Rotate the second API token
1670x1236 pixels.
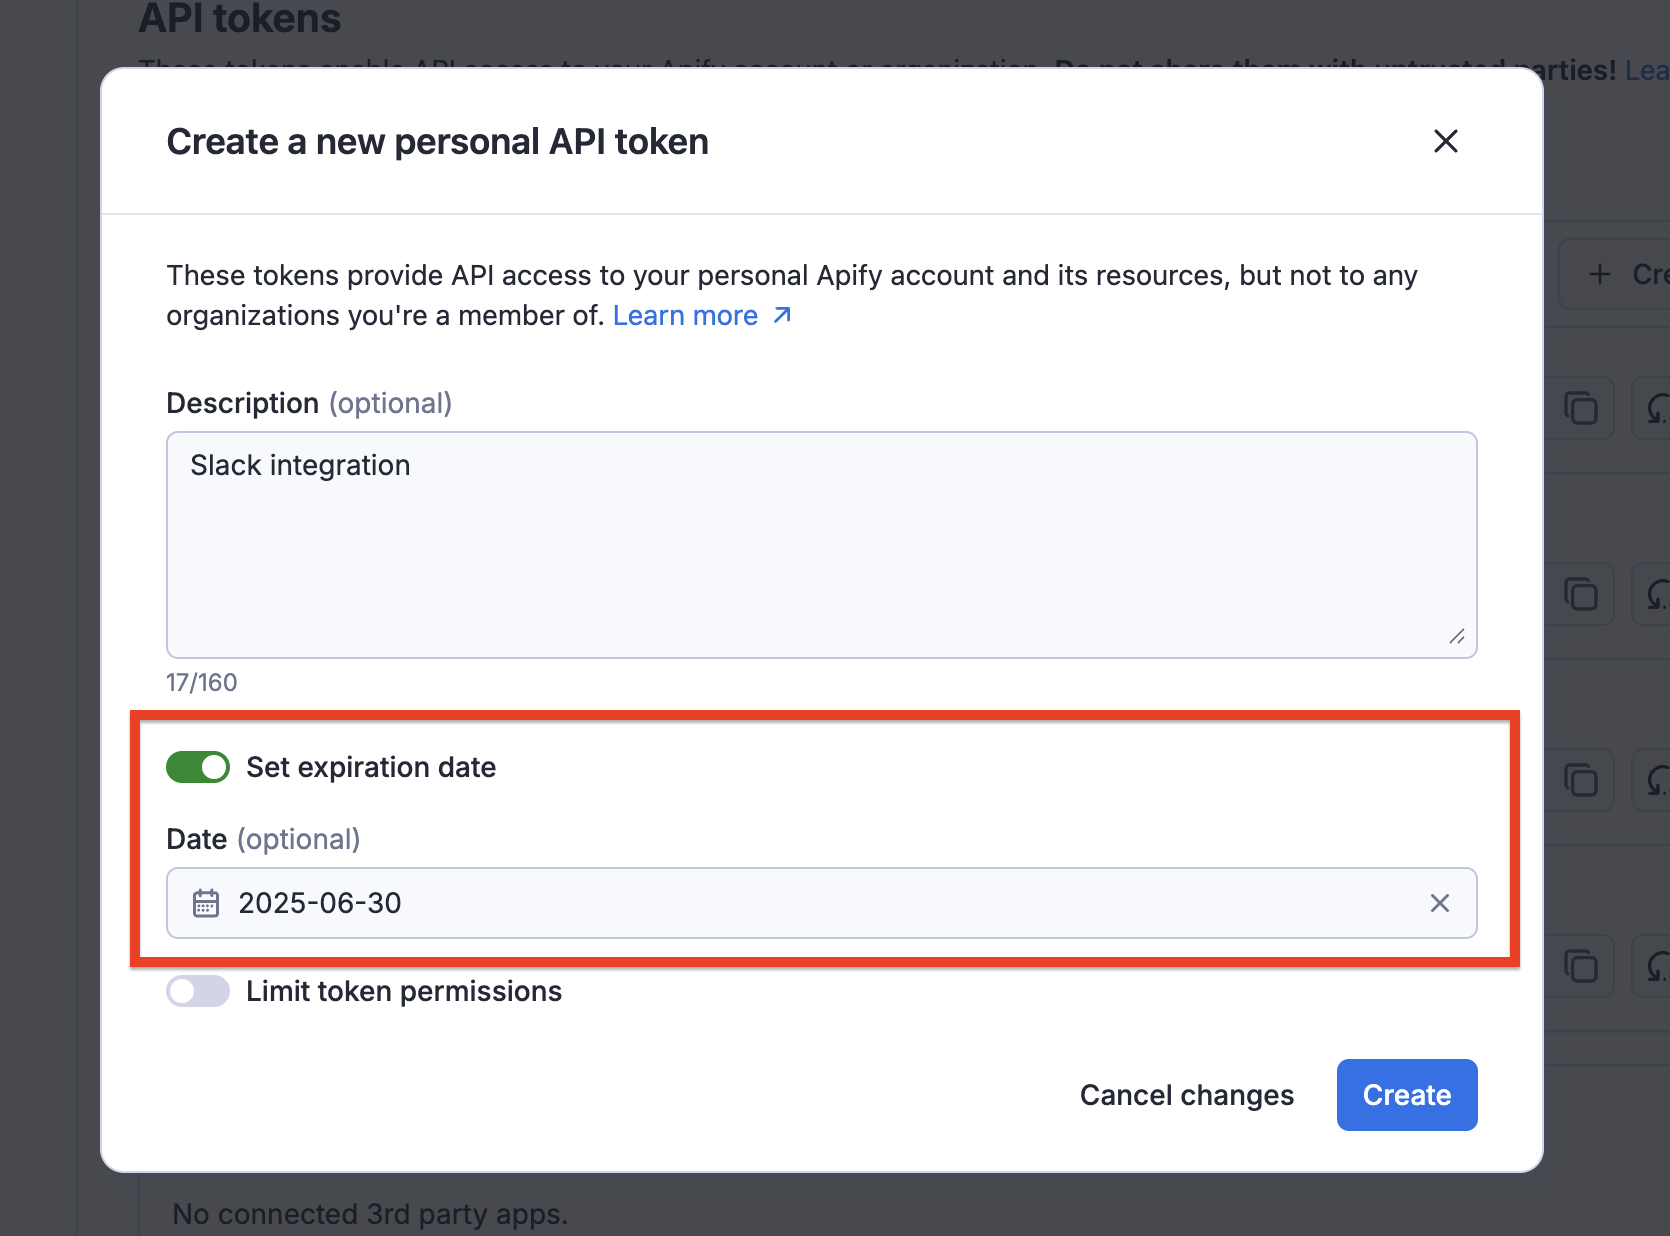point(1656,593)
